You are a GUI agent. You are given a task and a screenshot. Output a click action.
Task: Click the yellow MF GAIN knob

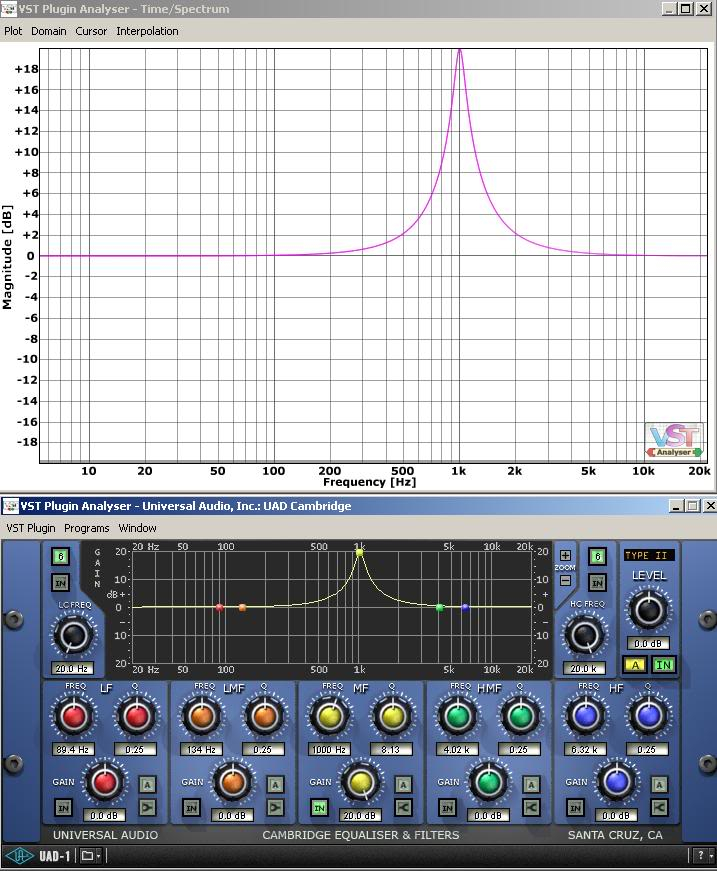coord(361,782)
